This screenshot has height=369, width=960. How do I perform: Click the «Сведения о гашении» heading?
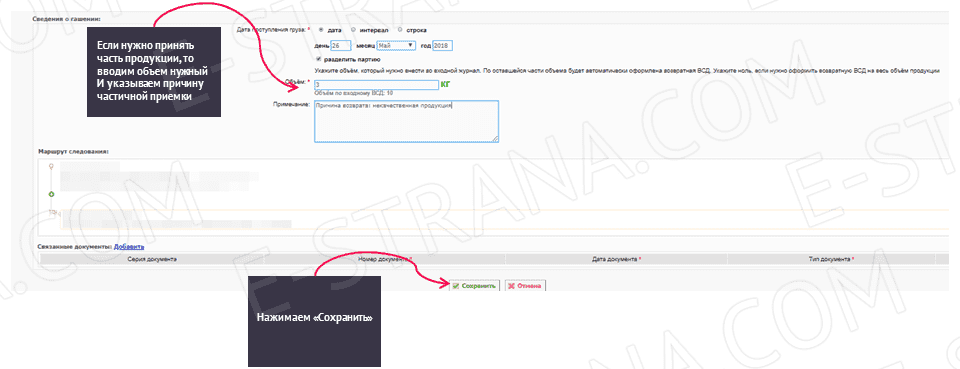point(66,19)
